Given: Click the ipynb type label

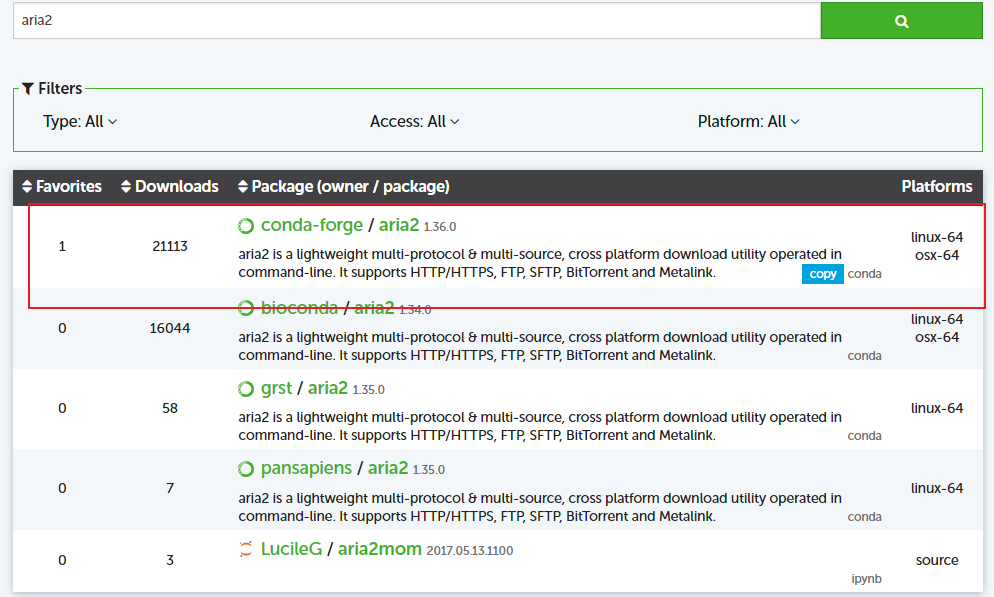Looking at the screenshot, I should 866,579.
